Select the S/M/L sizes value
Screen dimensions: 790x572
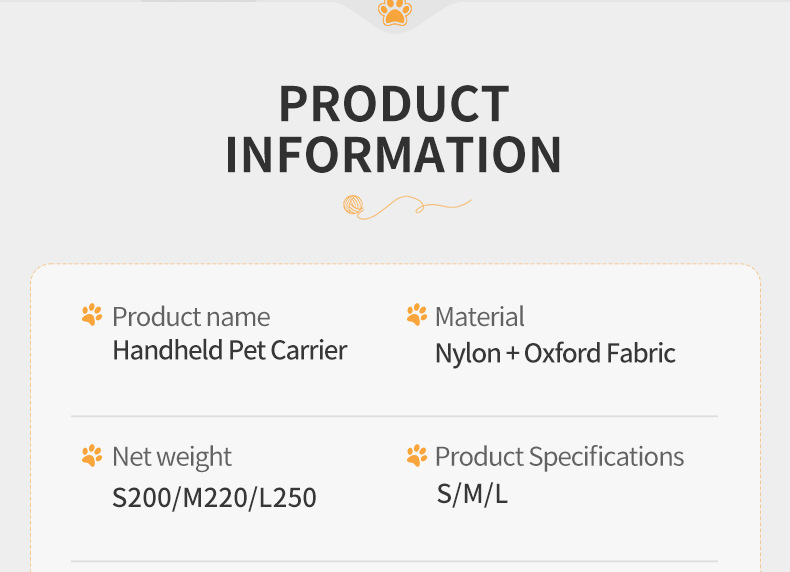[x=472, y=494]
